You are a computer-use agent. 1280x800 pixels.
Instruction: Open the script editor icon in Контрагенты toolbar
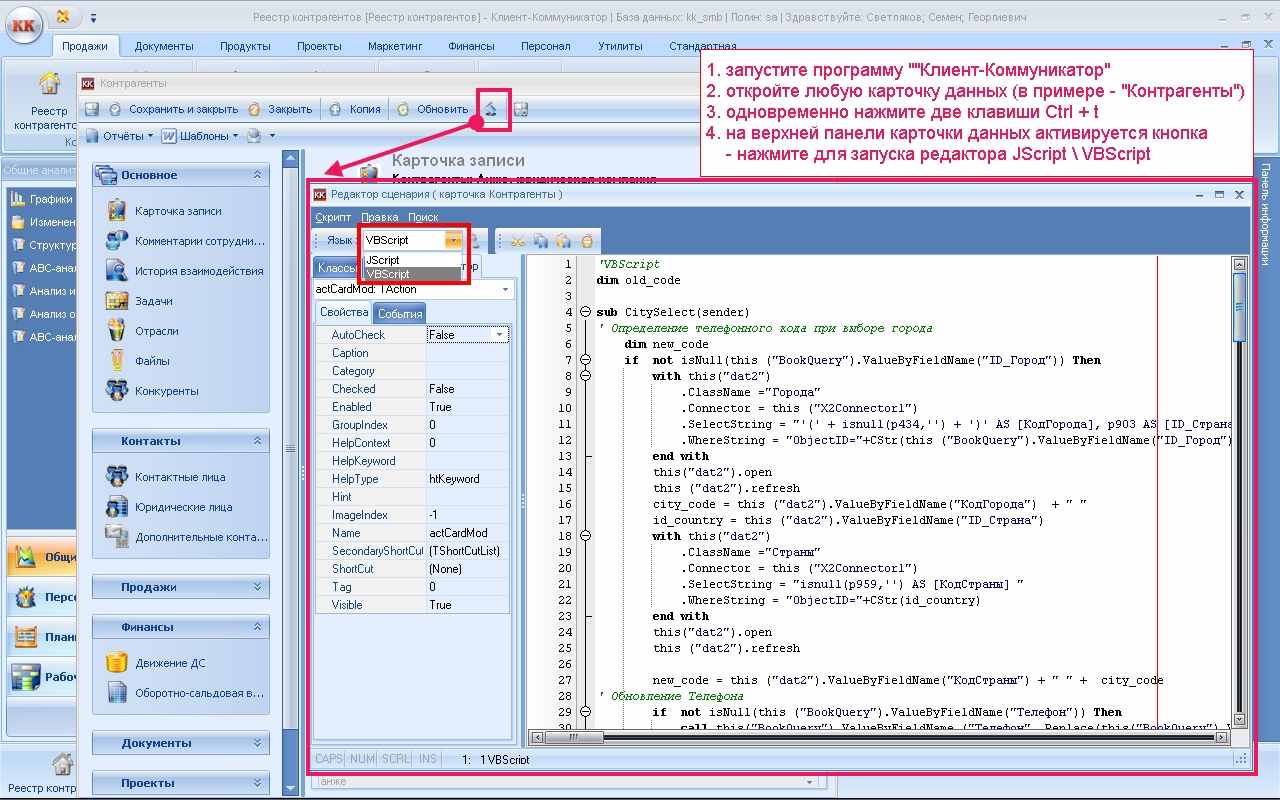tap(491, 109)
